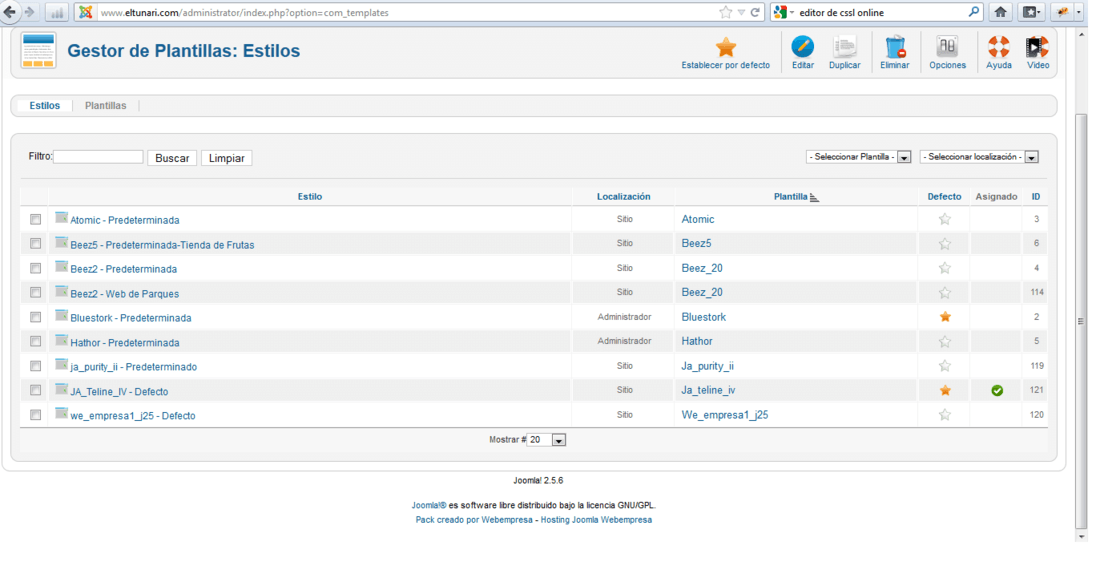Sort by ID column header

1035,197
